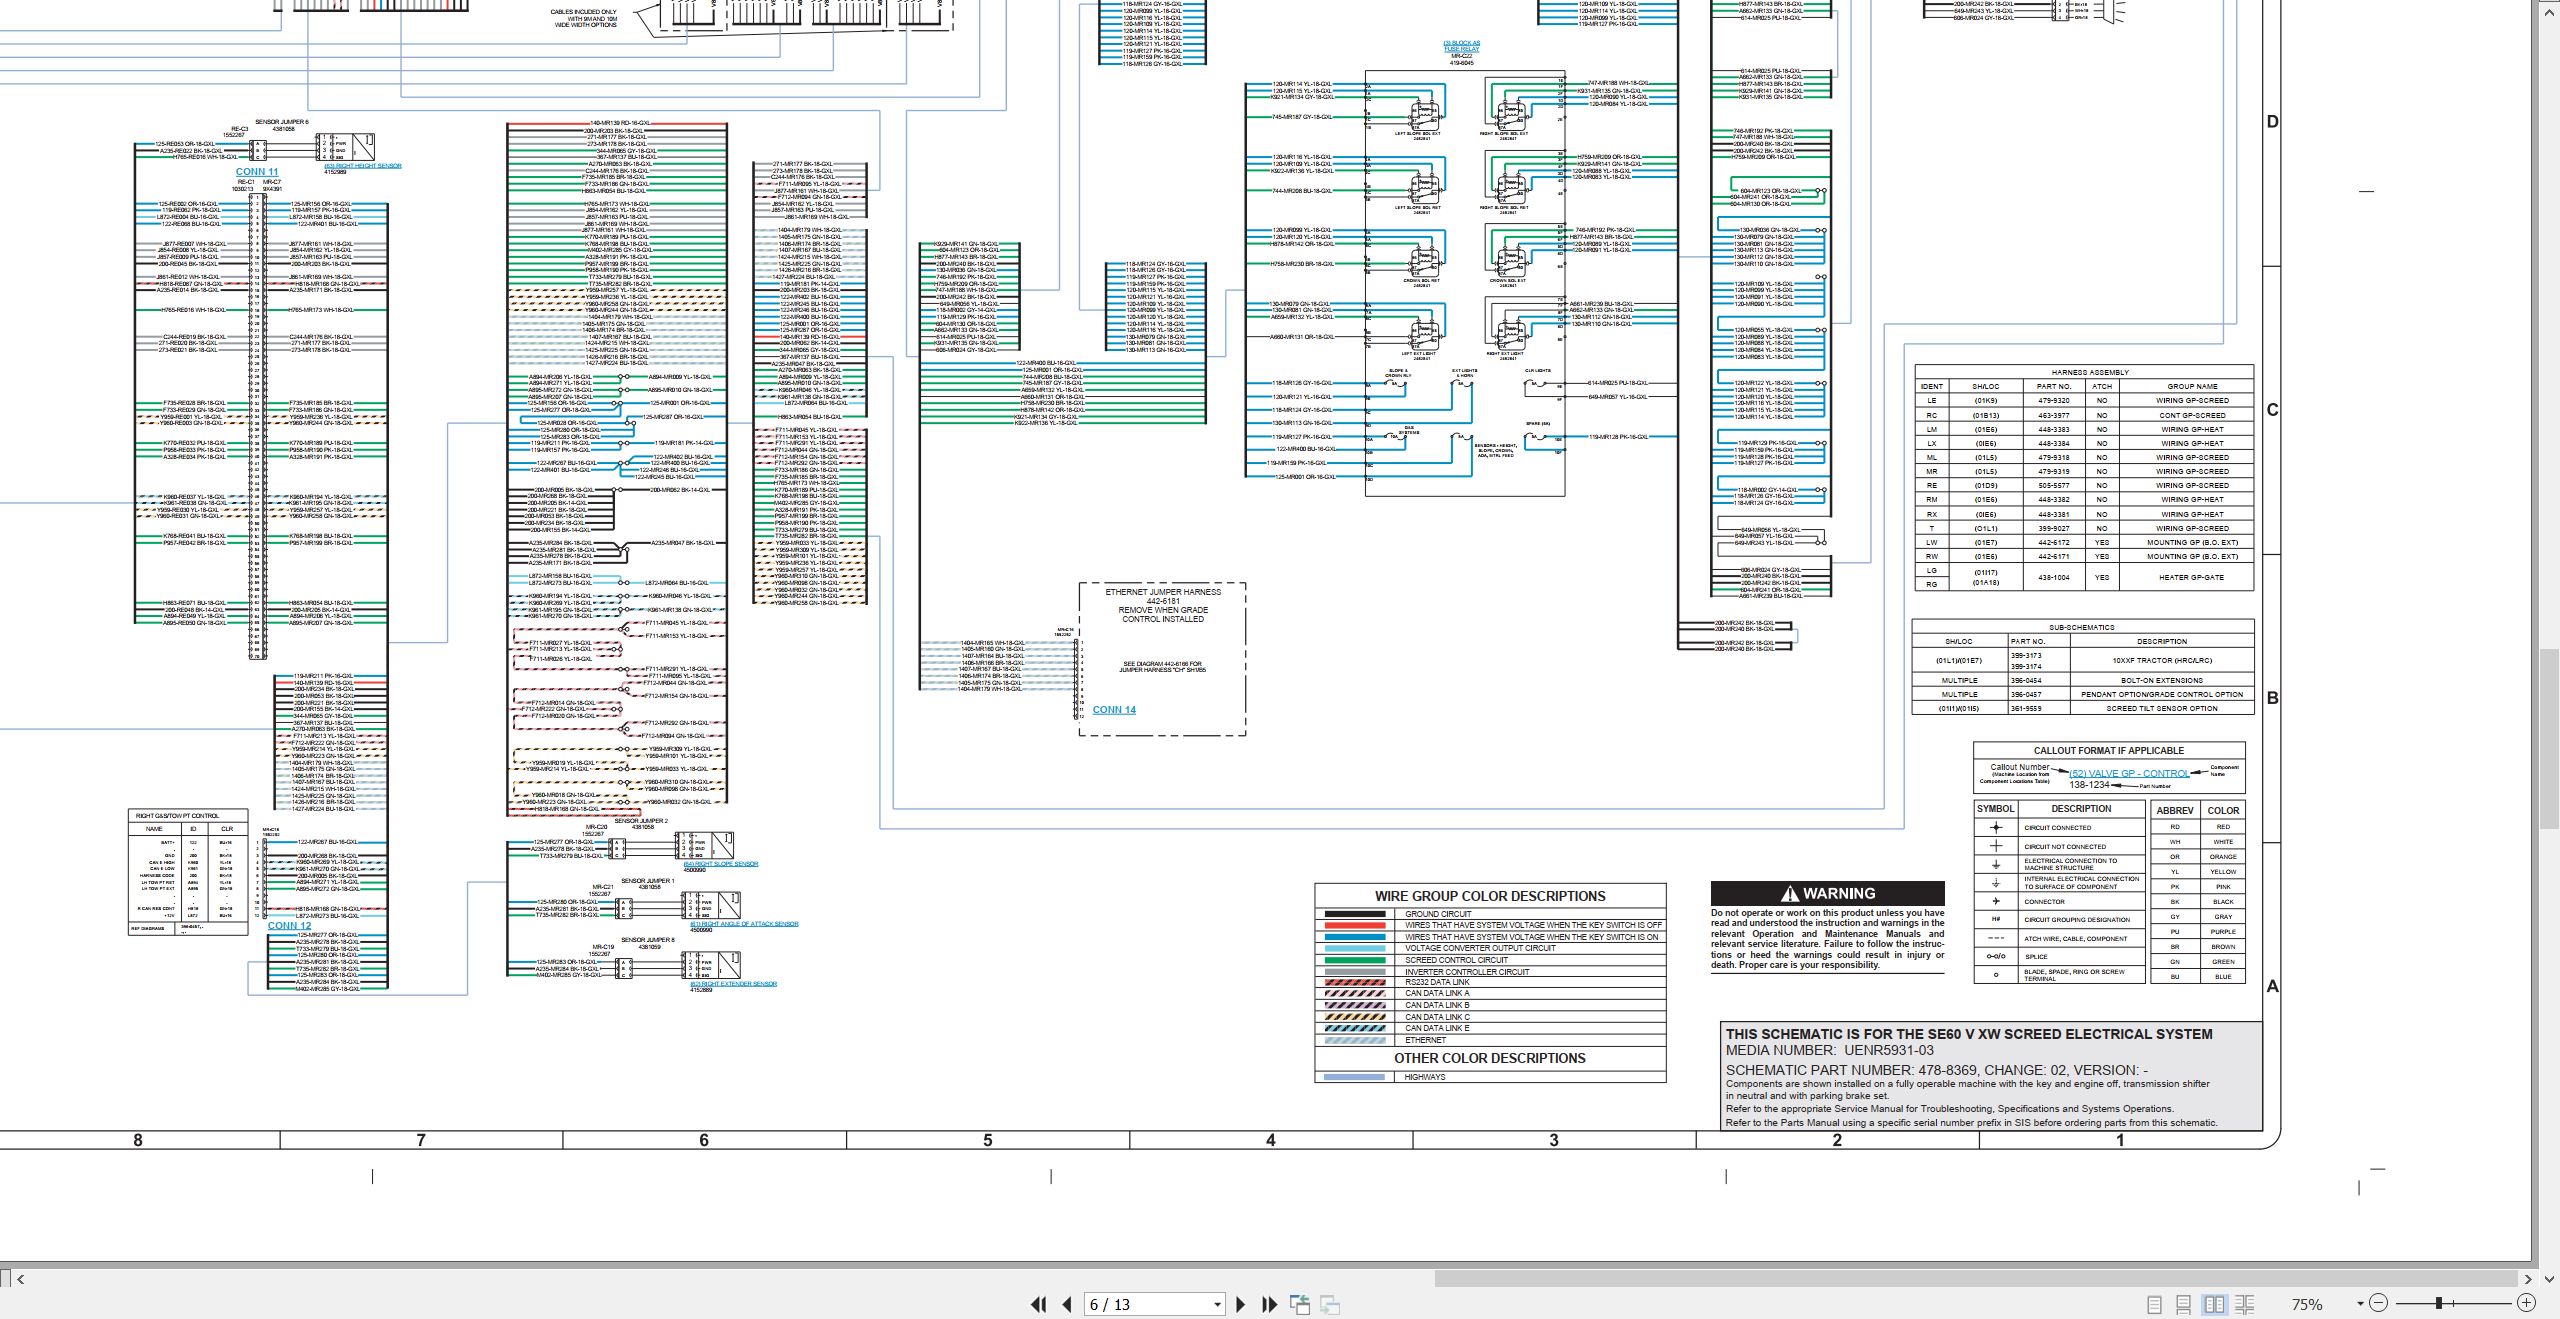This screenshot has height=1319, width=2560.
Task: Click part number 479-9320 cell
Action: [2054, 400]
